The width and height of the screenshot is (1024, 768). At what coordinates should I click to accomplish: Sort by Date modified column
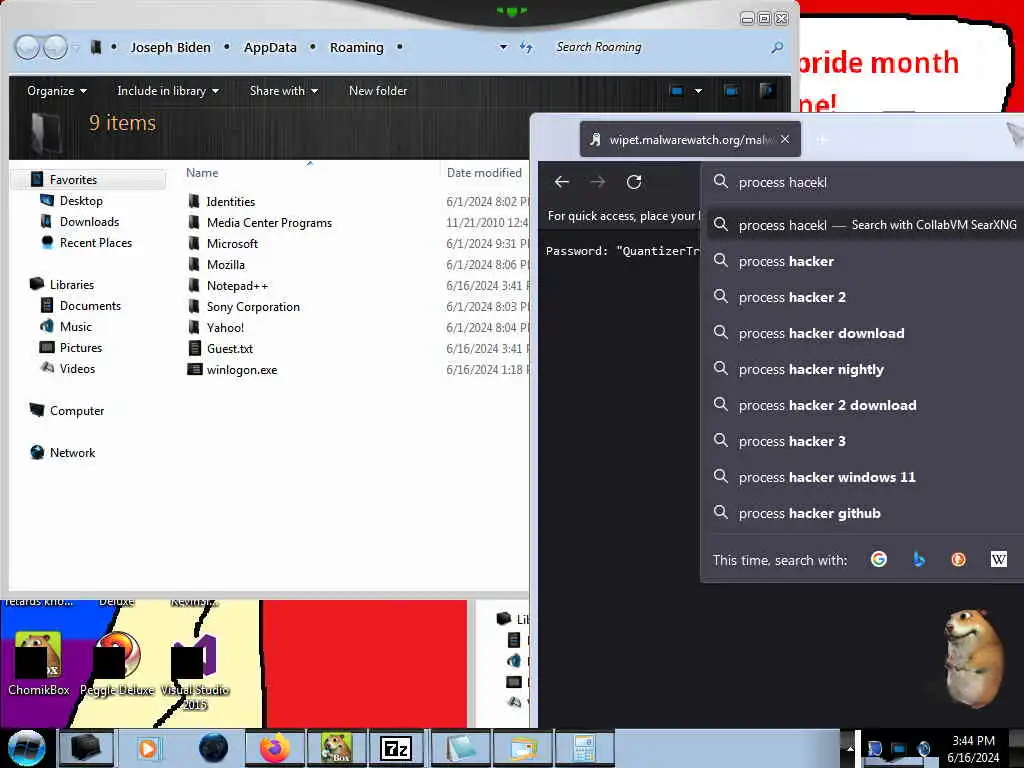tap(484, 173)
